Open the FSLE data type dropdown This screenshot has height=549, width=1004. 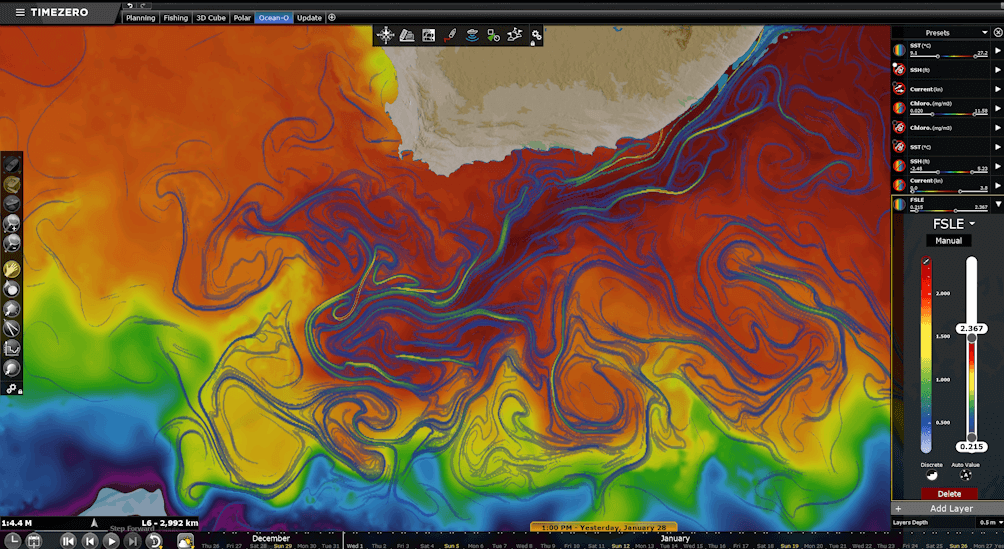(954, 224)
